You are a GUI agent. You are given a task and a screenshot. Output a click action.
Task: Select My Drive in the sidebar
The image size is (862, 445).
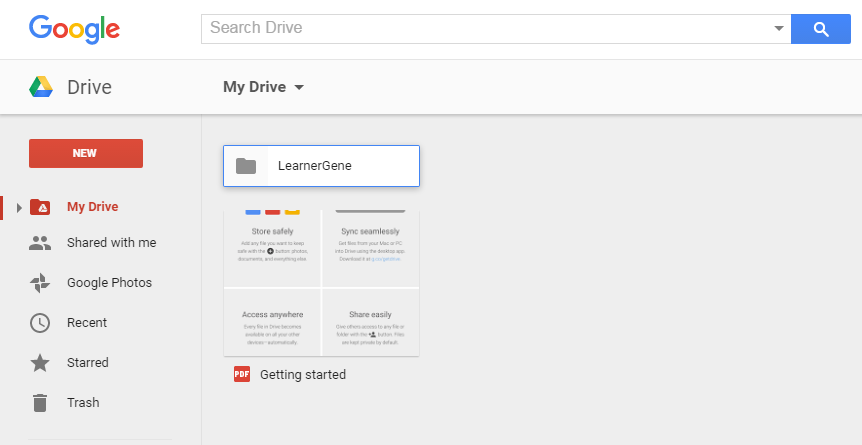92,207
